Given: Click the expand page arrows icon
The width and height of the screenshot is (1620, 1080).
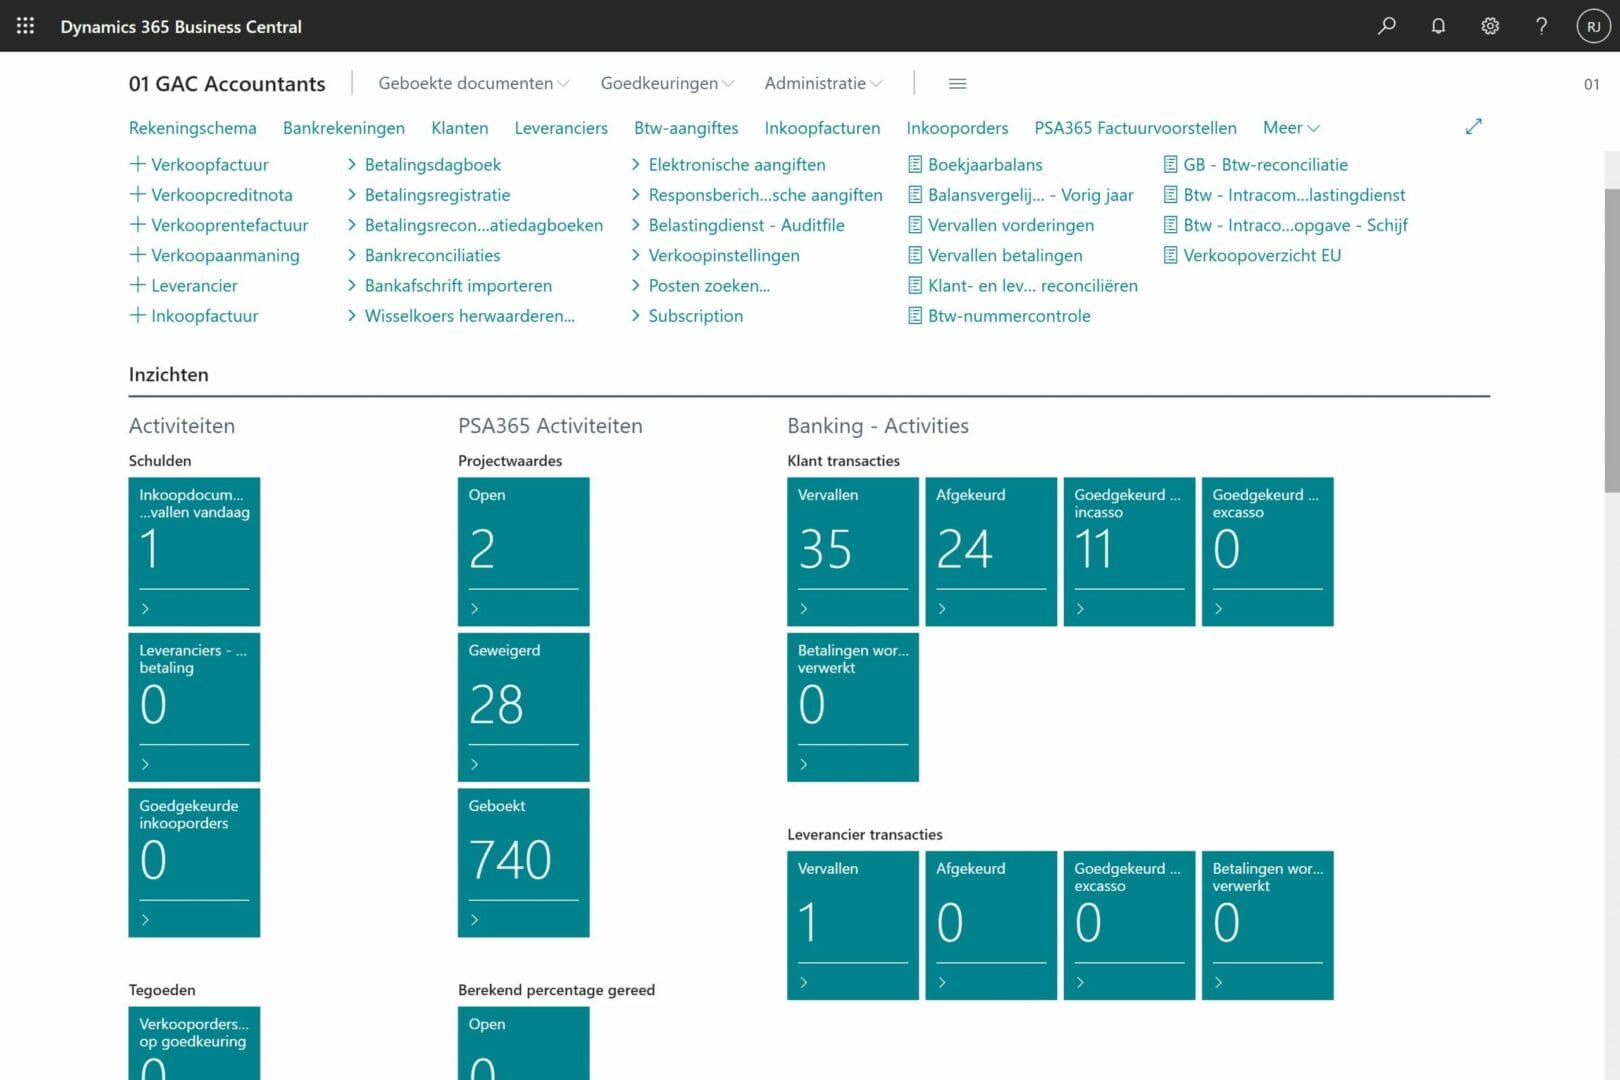Looking at the screenshot, I should click(x=1473, y=127).
